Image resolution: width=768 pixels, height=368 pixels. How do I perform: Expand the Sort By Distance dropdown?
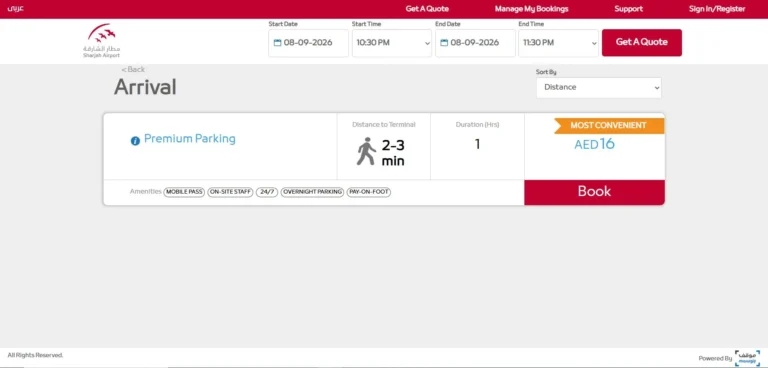point(599,87)
